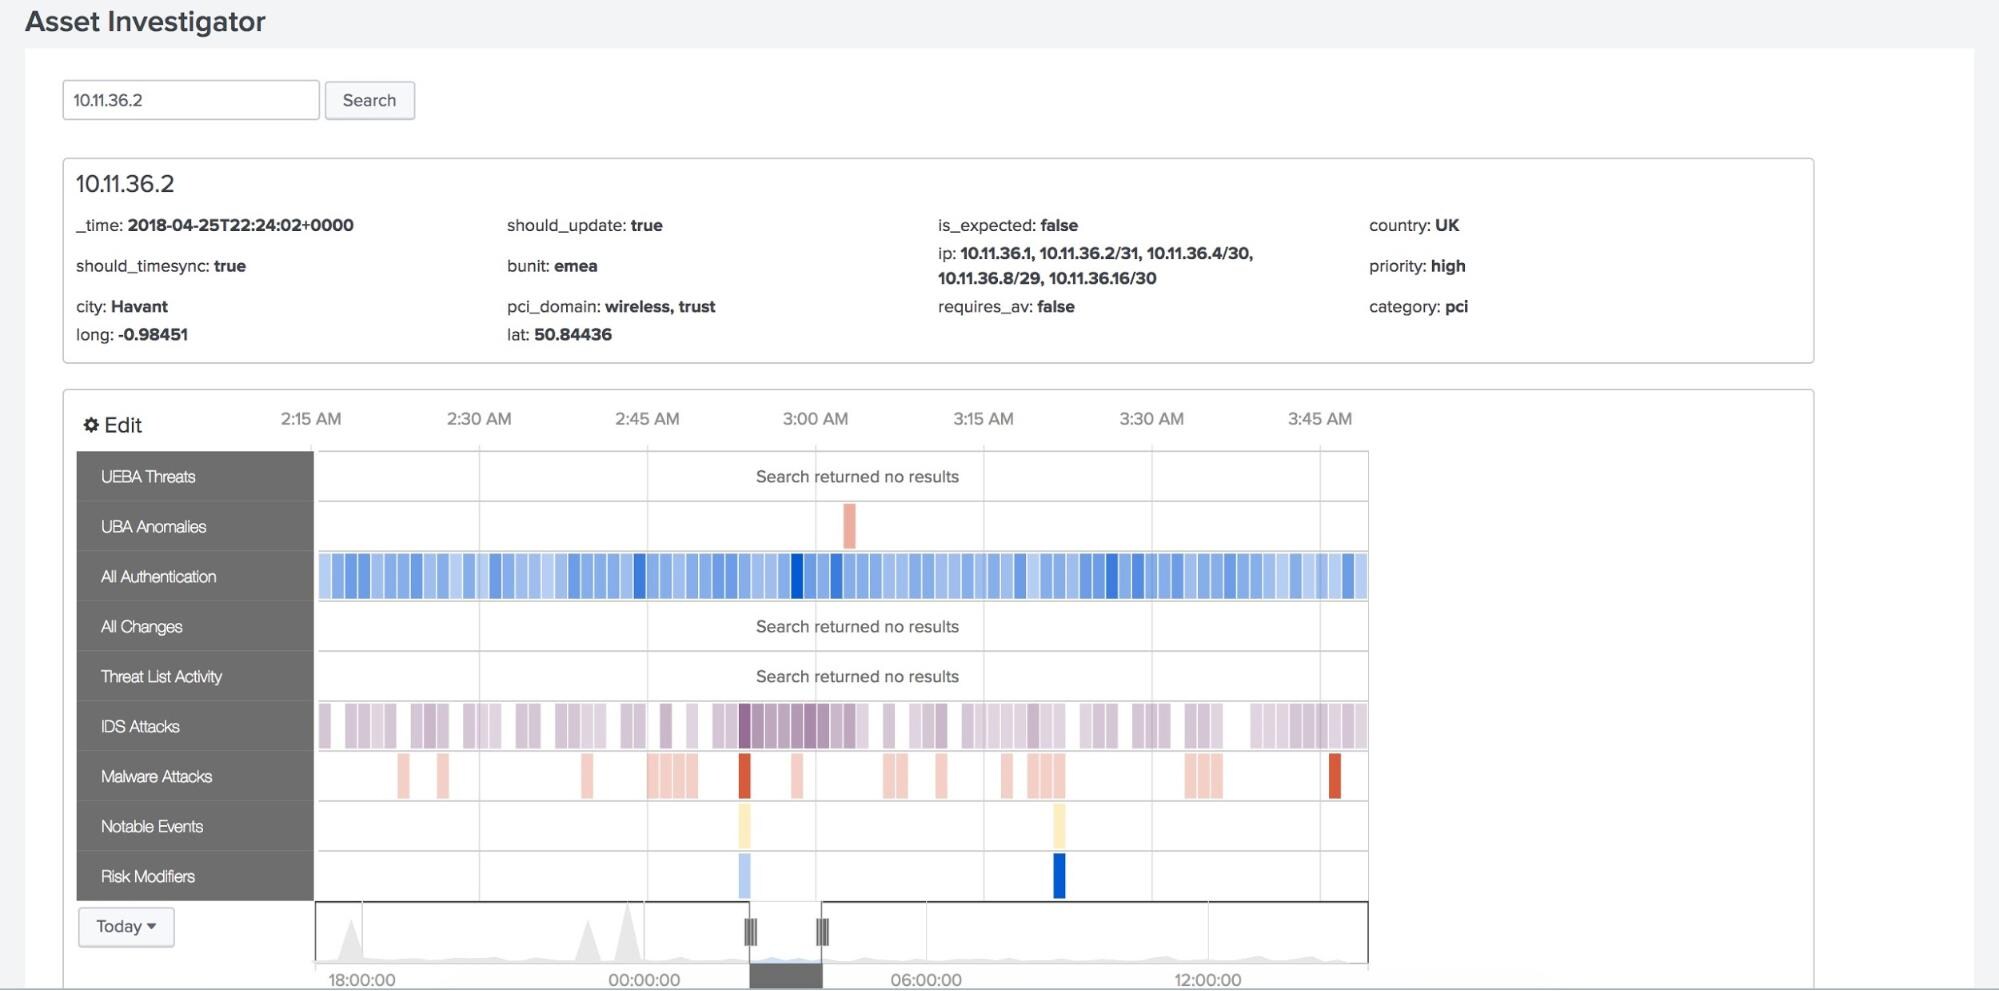1999x991 pixels.
Task: Click the right time range slider handle
Action: pyautogui.click(x=822, y=932)
